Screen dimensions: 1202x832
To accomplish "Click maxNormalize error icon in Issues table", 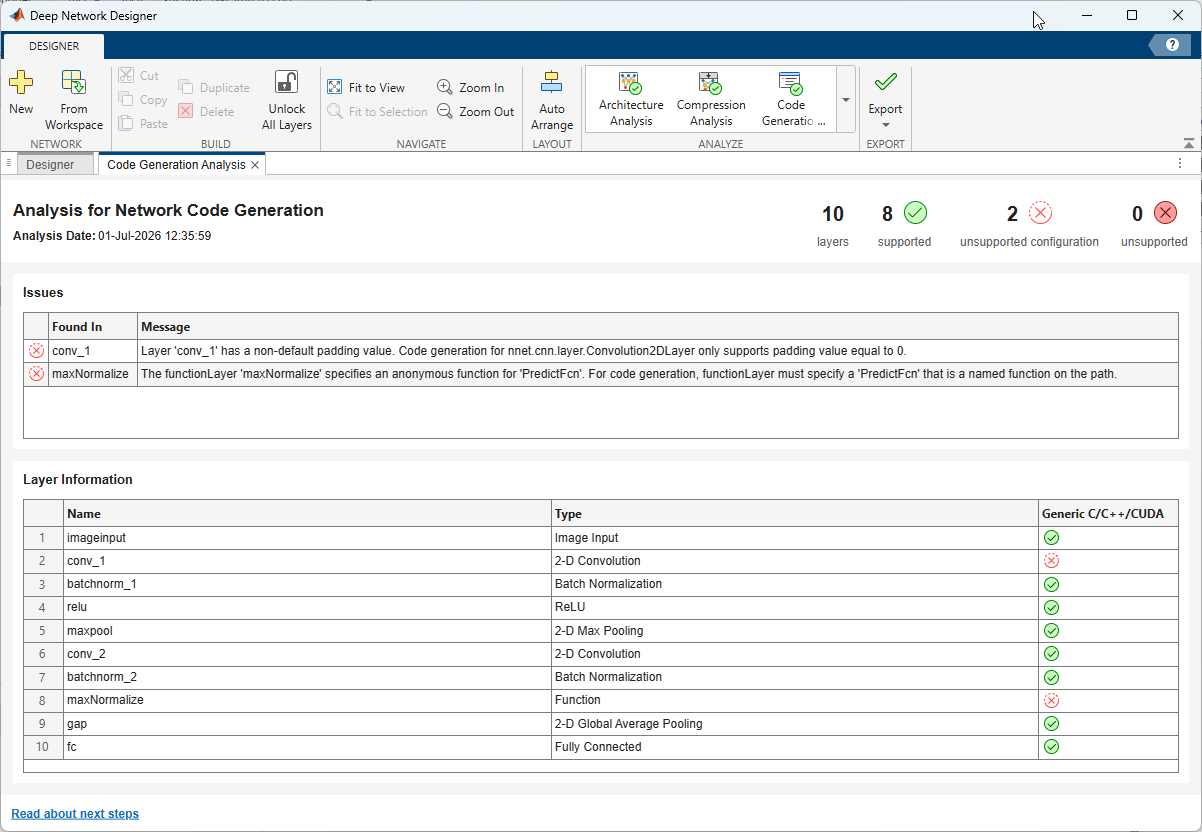I will [x=36, y=373].
